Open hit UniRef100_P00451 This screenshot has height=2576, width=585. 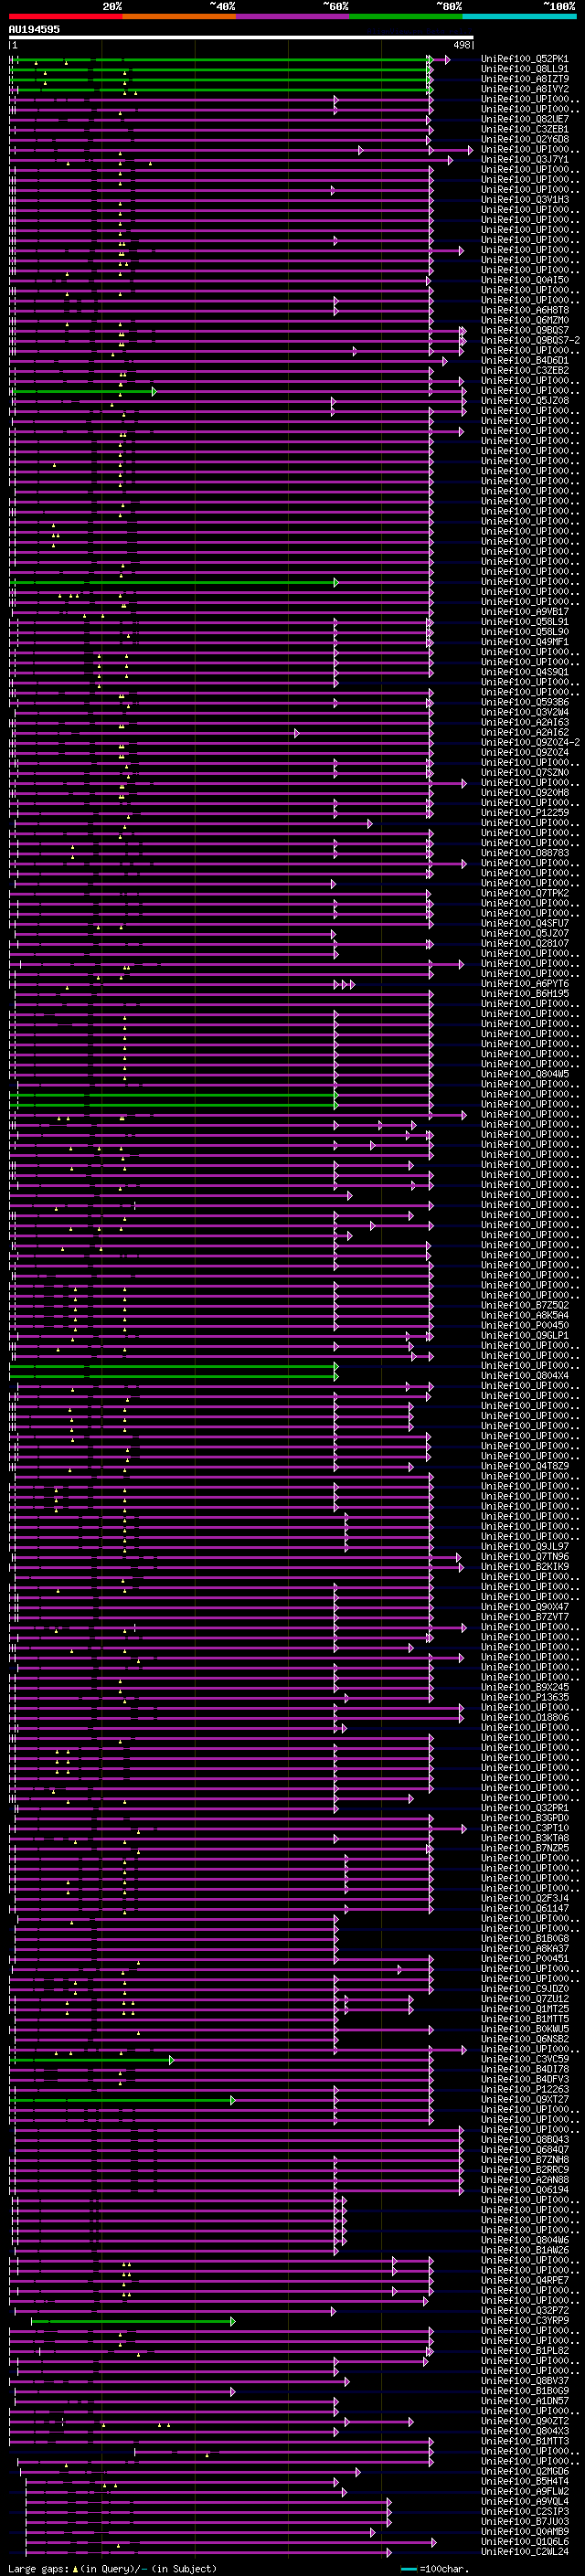click(525, 1959)
